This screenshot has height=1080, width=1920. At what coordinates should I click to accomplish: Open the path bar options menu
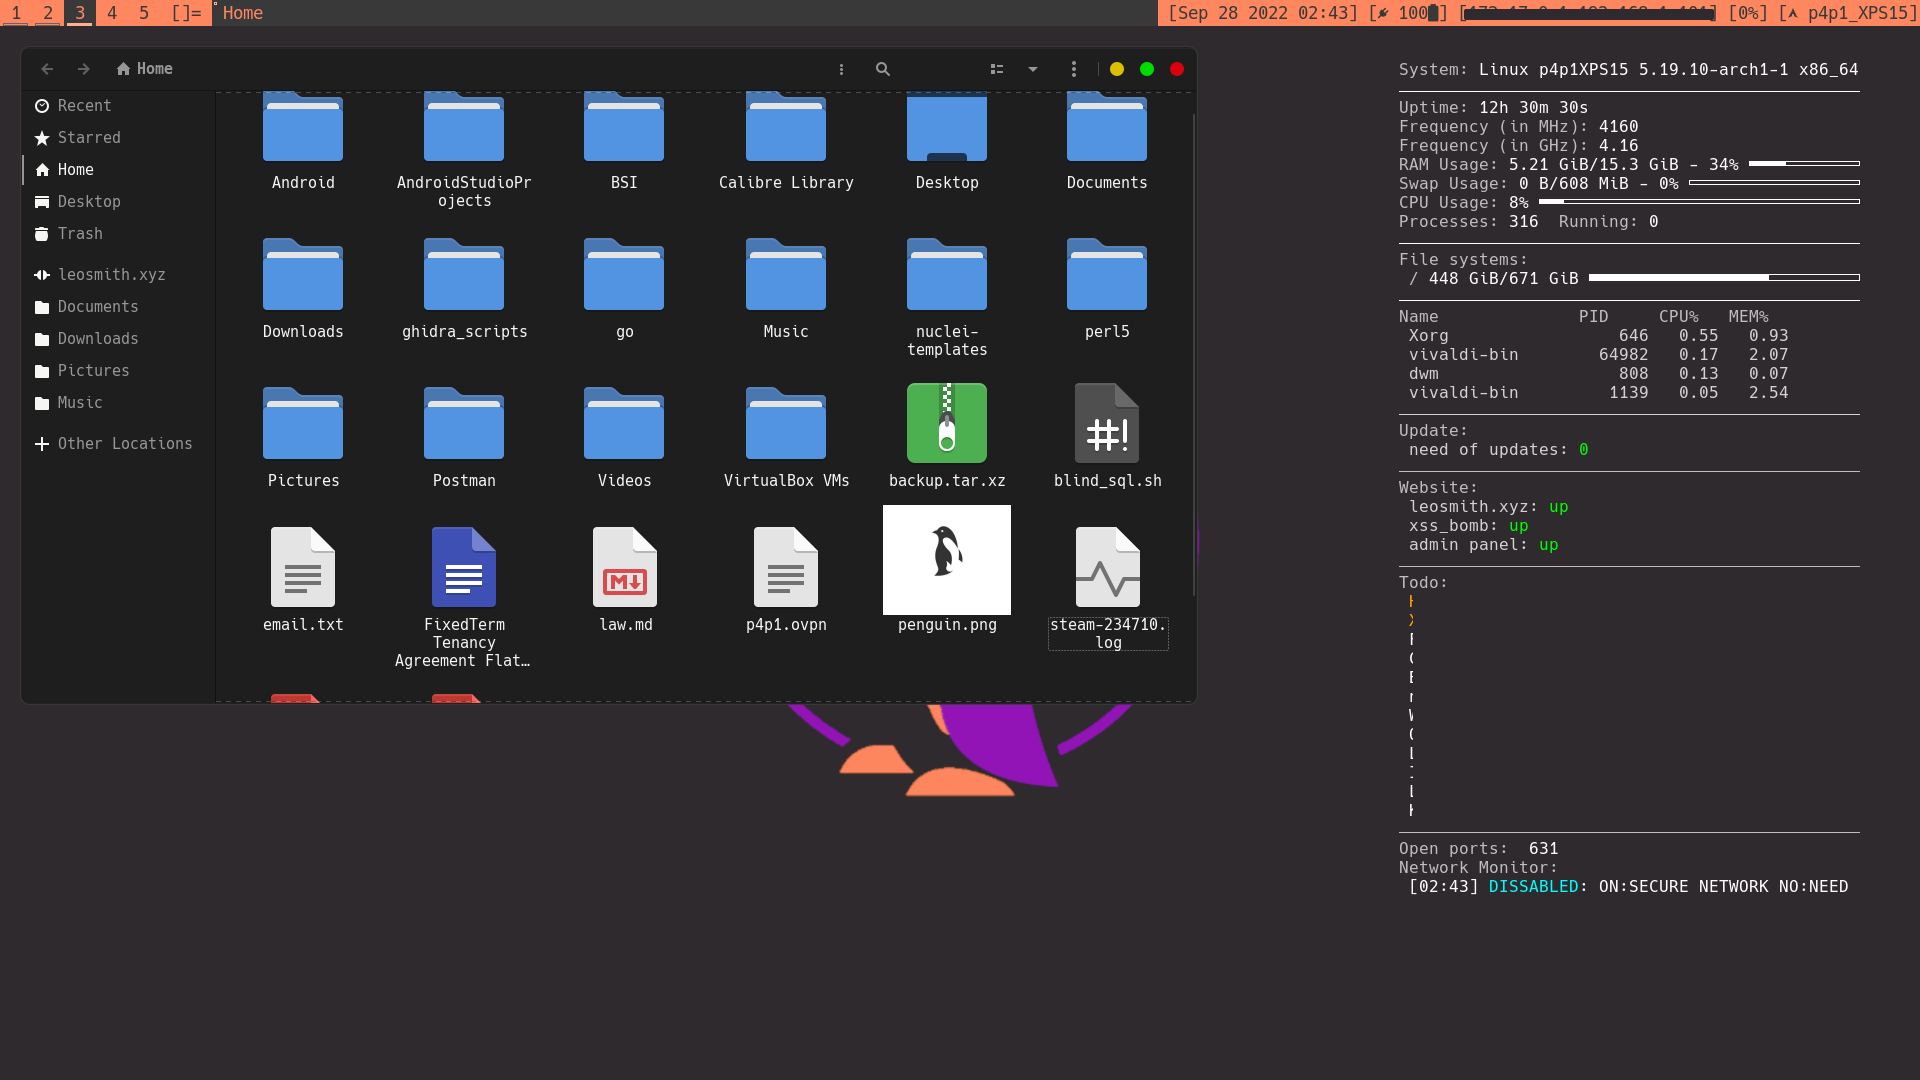pyautogui.click(x=841, y=69)
